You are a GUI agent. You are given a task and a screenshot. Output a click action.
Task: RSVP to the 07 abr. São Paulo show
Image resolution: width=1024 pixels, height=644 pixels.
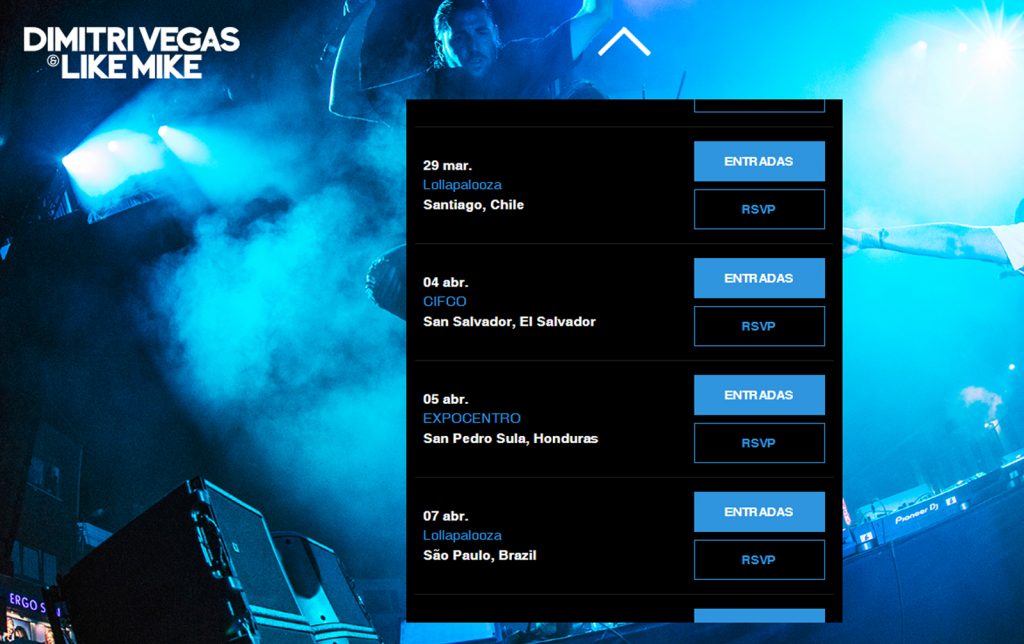[759, 560]
